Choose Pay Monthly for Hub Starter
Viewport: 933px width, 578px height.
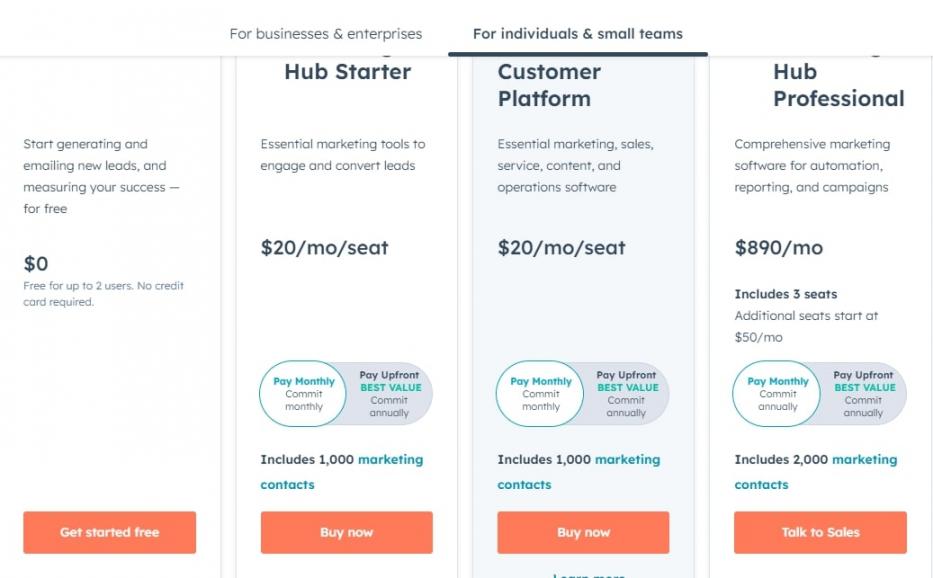coord(304,394)
